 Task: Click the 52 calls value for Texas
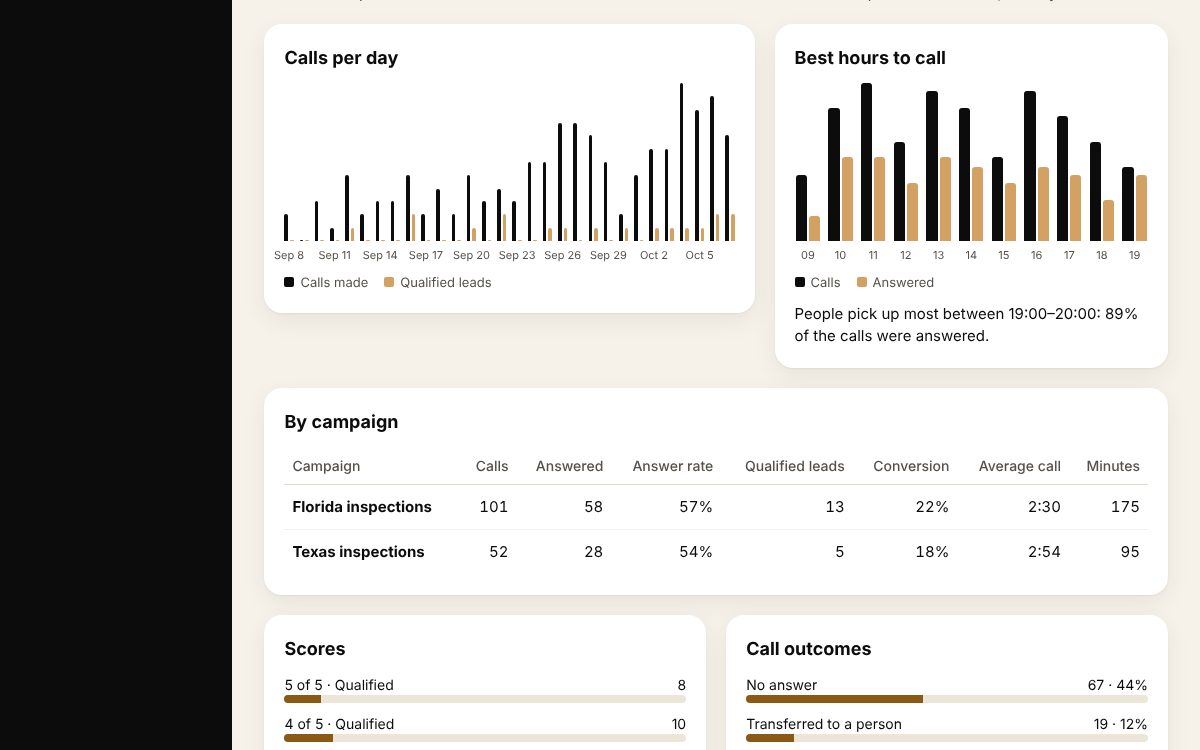(497, 552)
